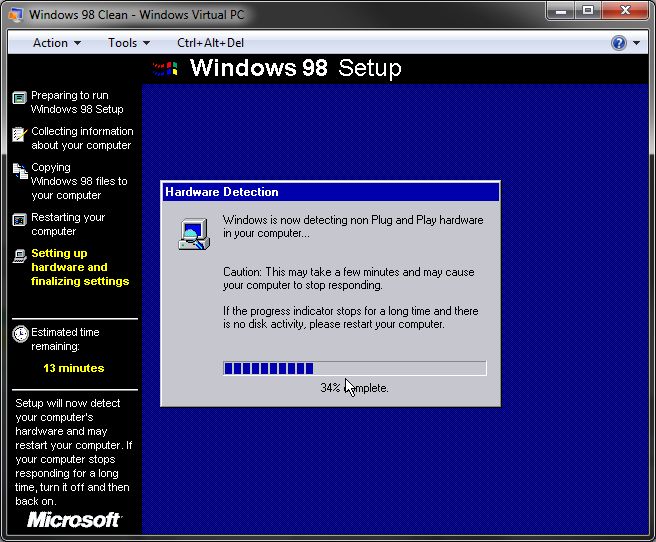
Task: Minimize the Windows Virtual PC window
Action: point(561,10)
